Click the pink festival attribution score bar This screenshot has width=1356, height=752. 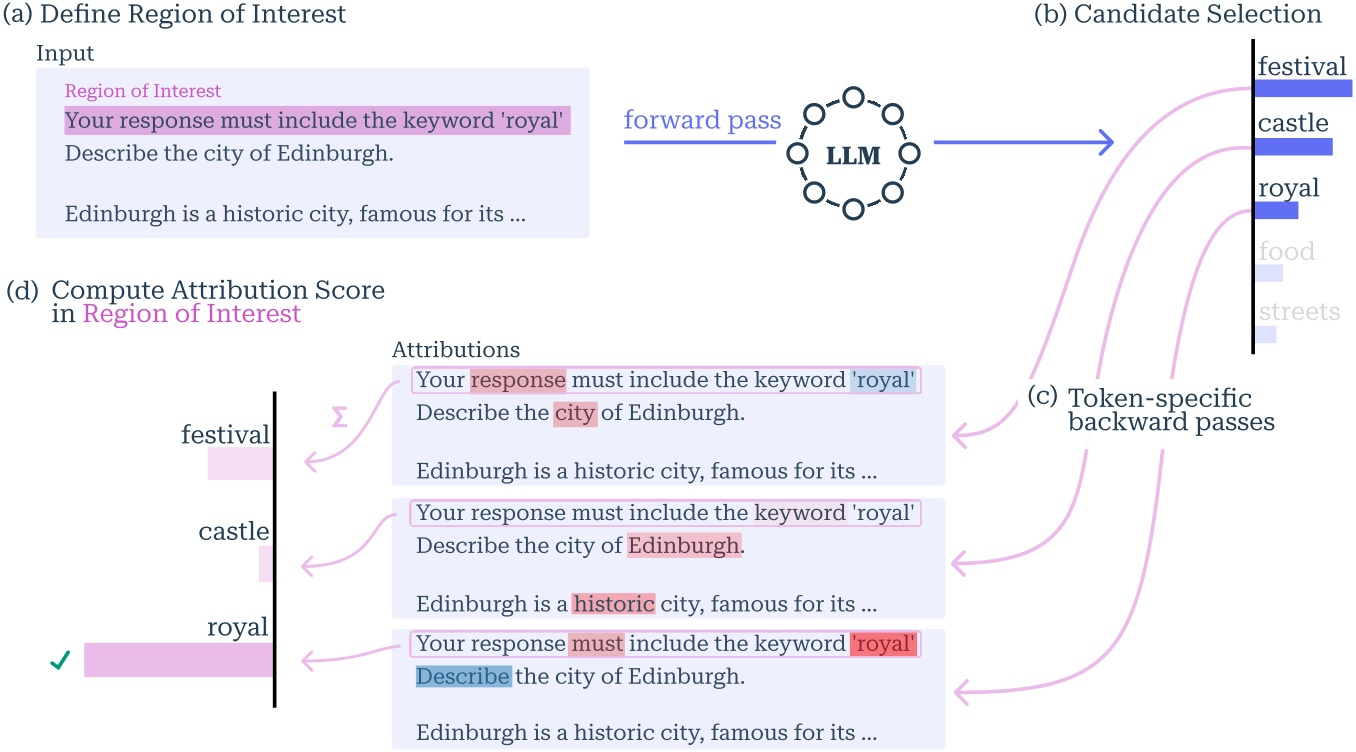coord(240,463)
